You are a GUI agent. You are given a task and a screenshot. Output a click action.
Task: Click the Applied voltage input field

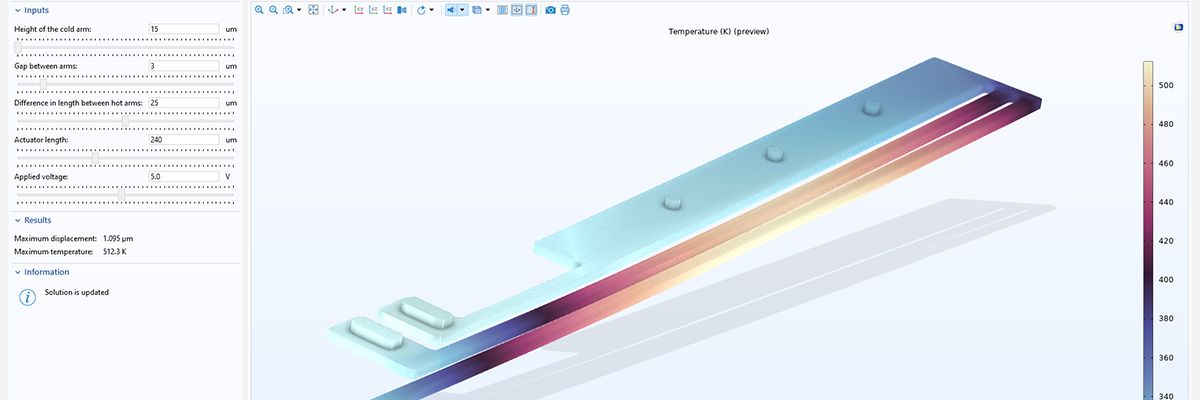coord(183,176)
